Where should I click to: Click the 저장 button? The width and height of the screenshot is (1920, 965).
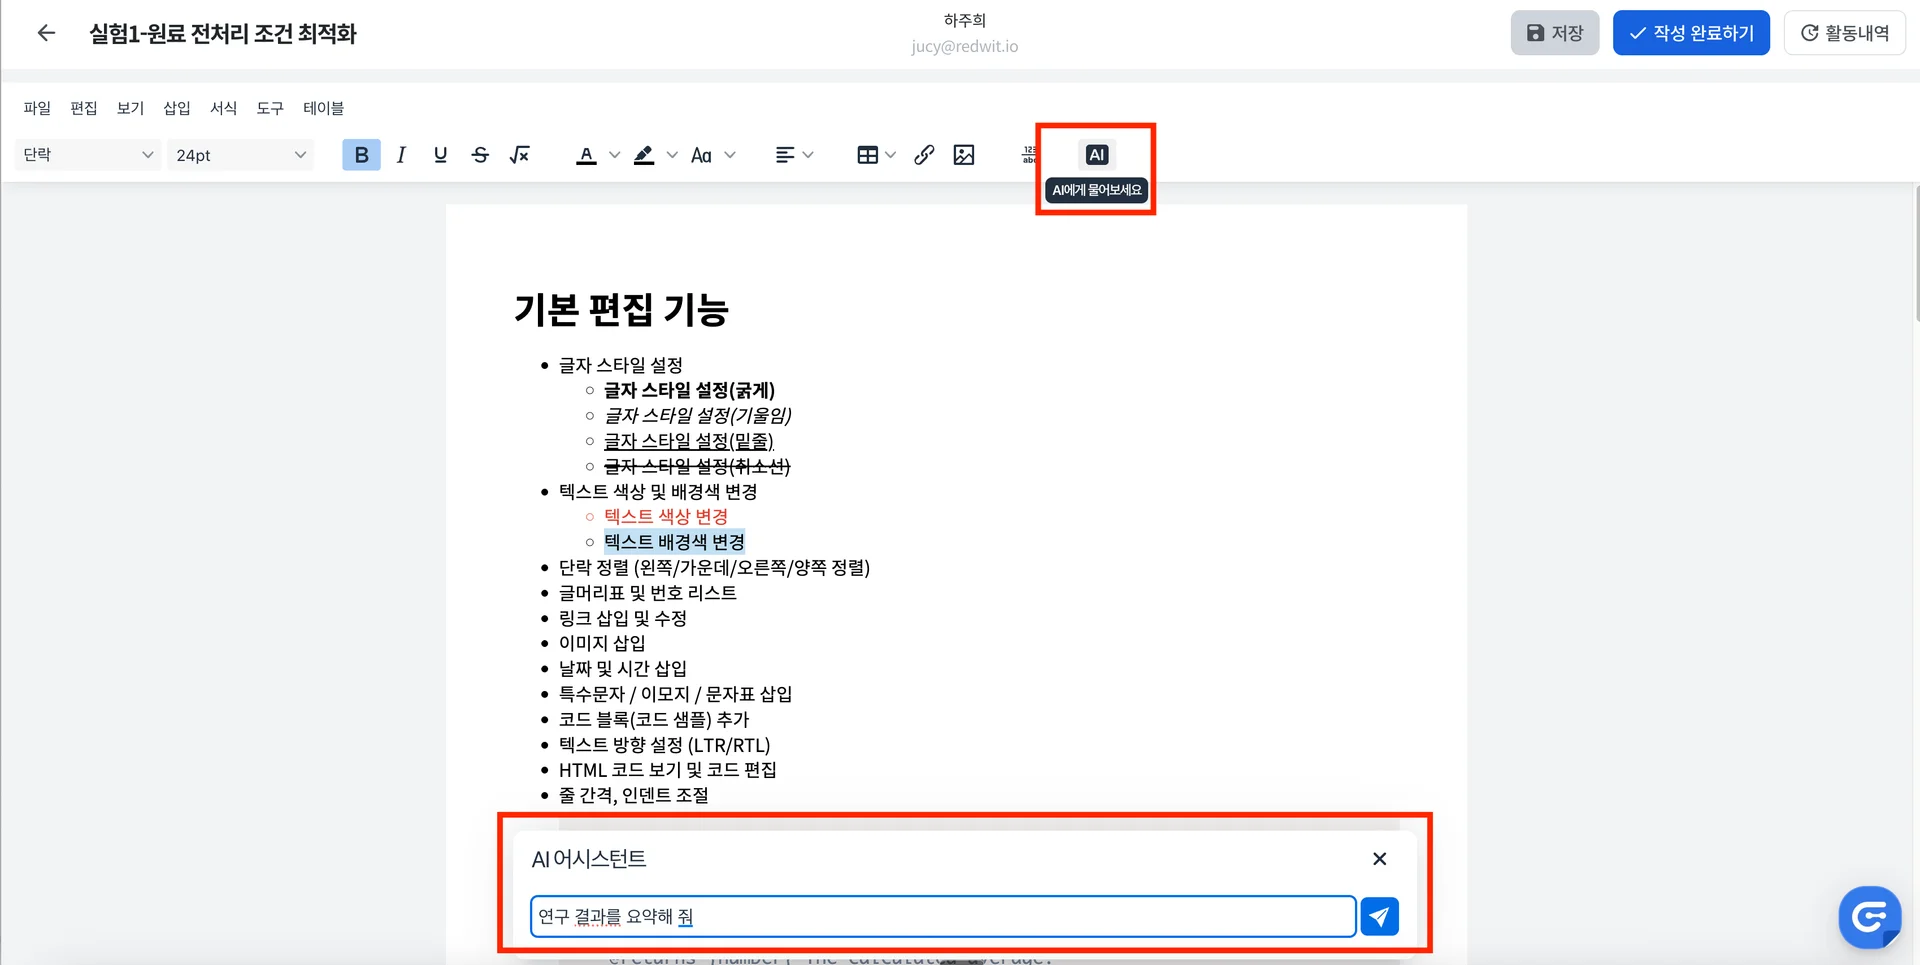point(1554,32)
